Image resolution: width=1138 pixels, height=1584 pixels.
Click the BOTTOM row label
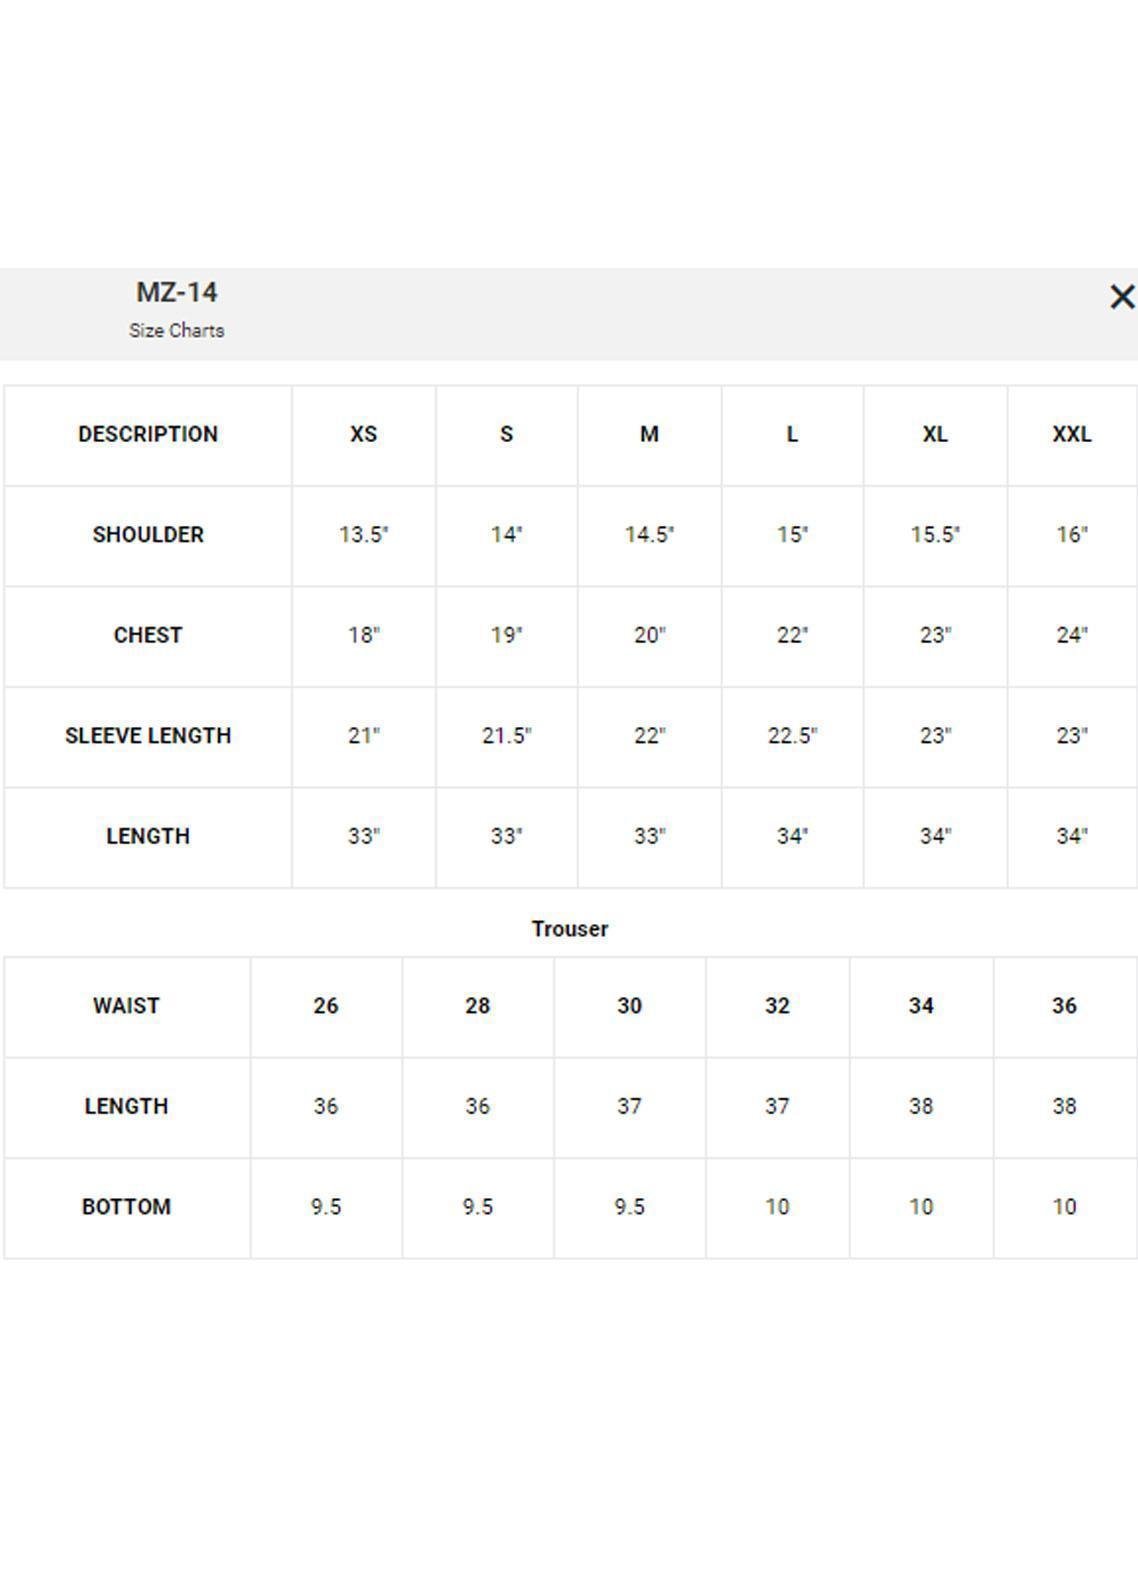(126, 1207)
